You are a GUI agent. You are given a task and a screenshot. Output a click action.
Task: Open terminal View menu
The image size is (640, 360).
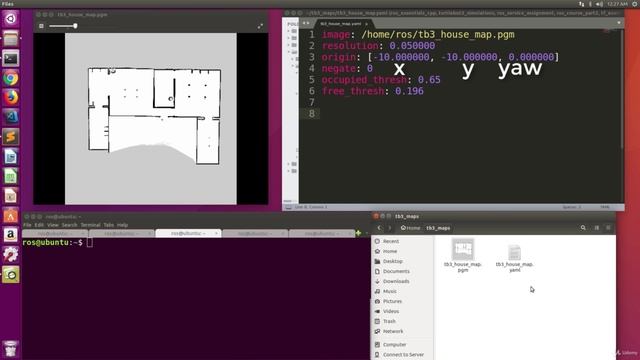[53, 225]
